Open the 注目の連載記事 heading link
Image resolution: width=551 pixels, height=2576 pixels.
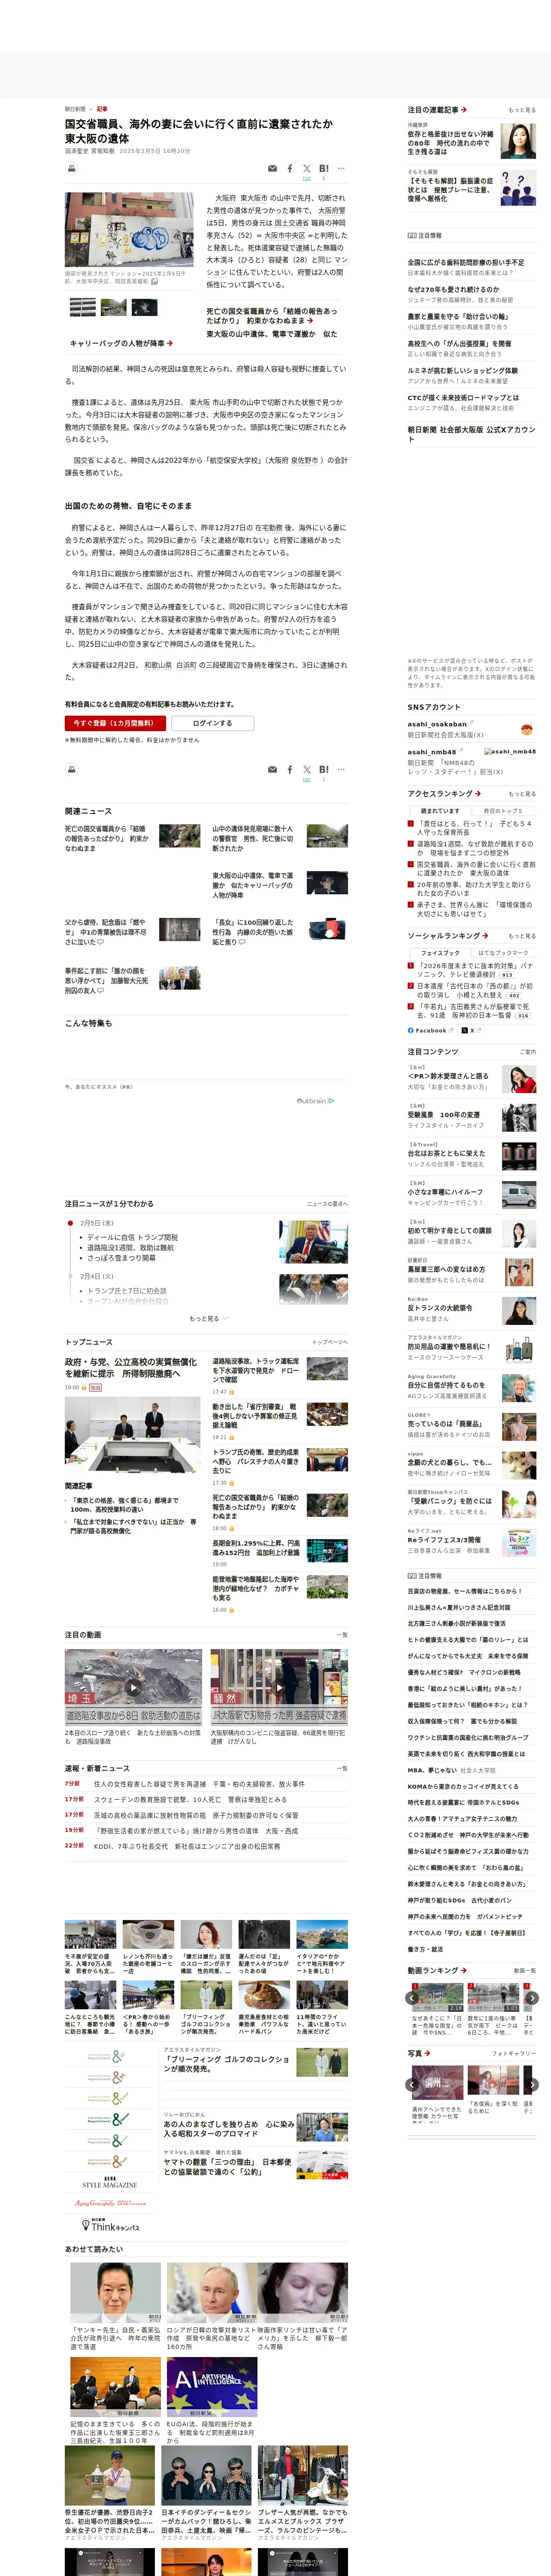click(437, 110)
